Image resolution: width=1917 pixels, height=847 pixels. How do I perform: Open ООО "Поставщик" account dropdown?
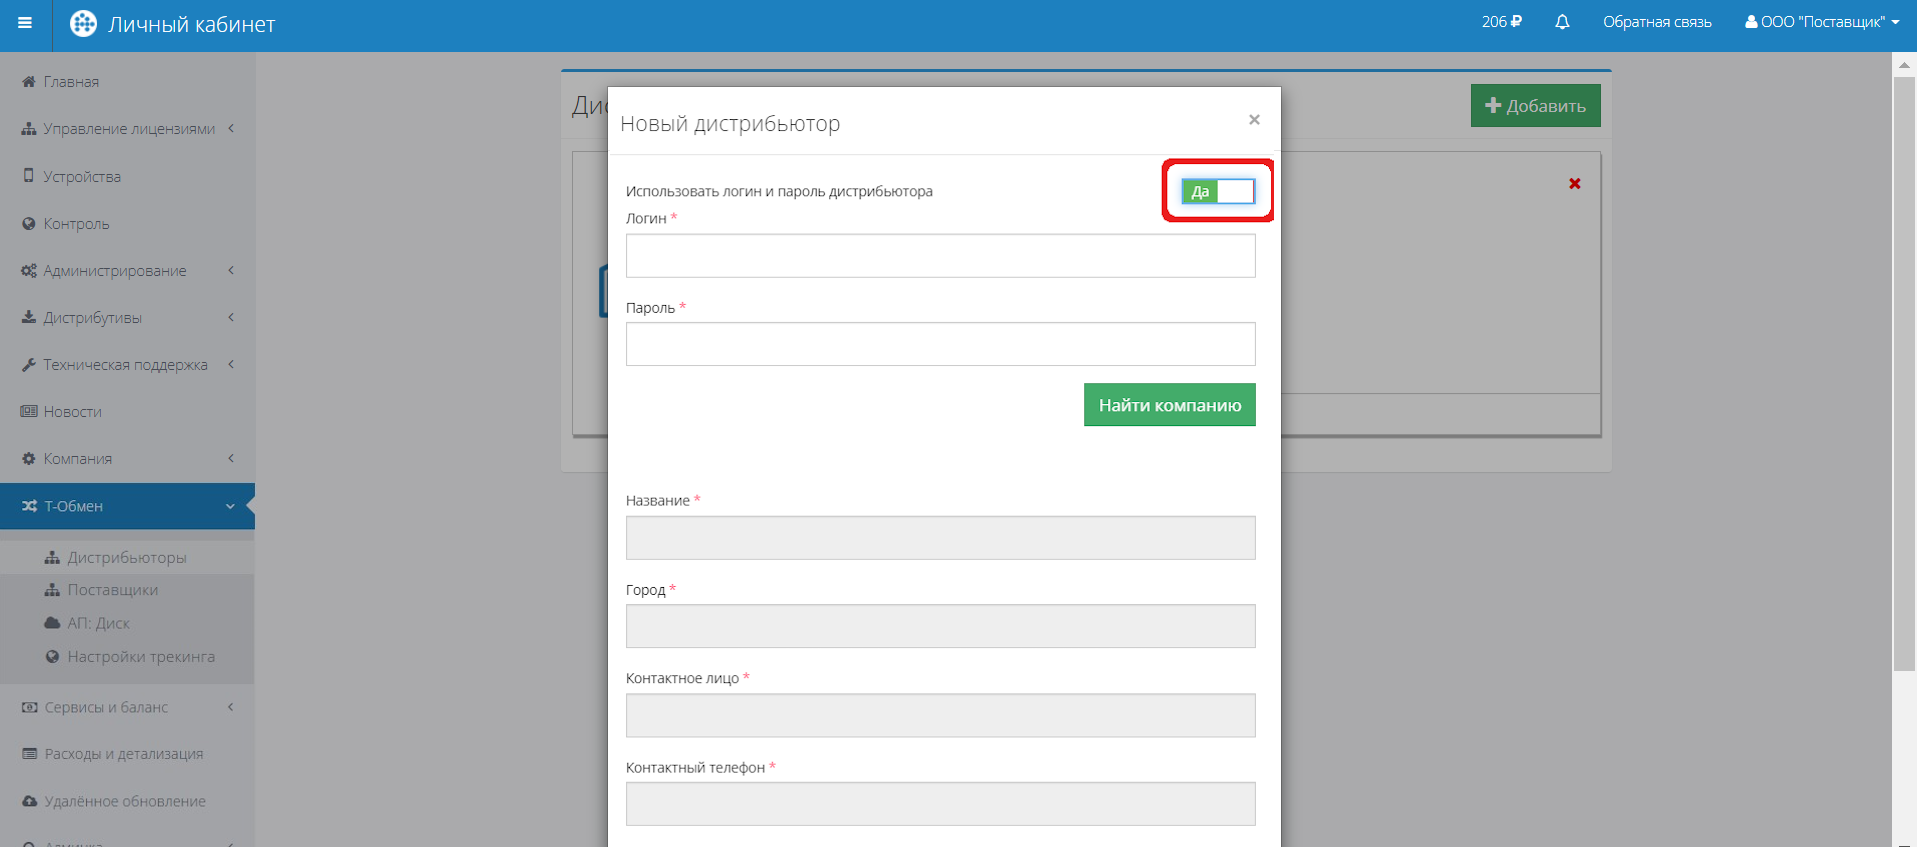[1822, 22]
